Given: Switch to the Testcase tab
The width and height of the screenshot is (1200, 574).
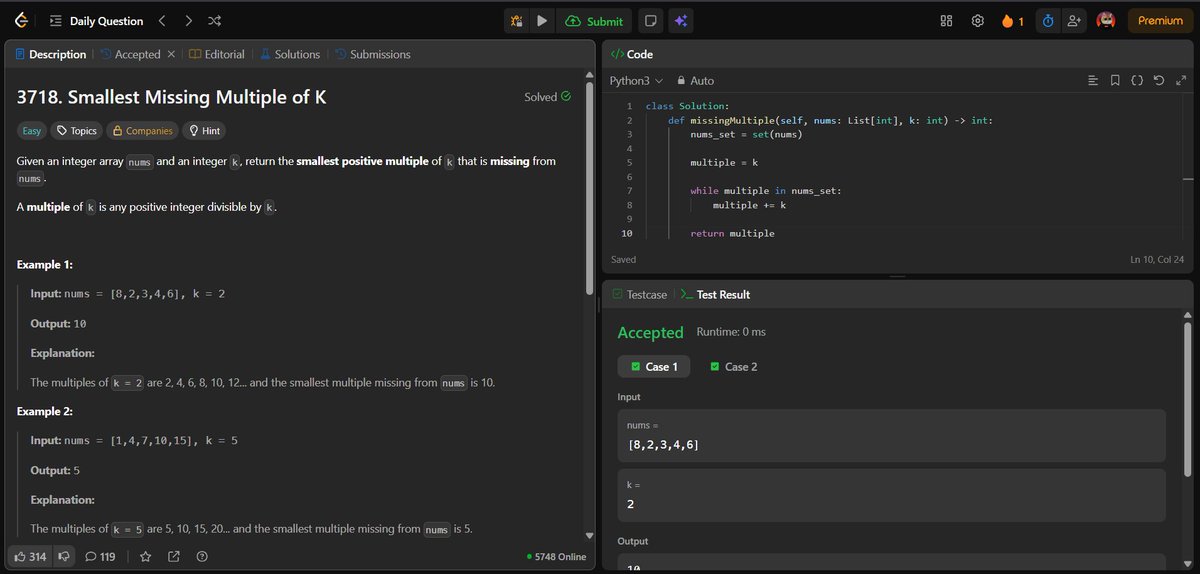Looking at the screenshot, I should pos(638,295).
